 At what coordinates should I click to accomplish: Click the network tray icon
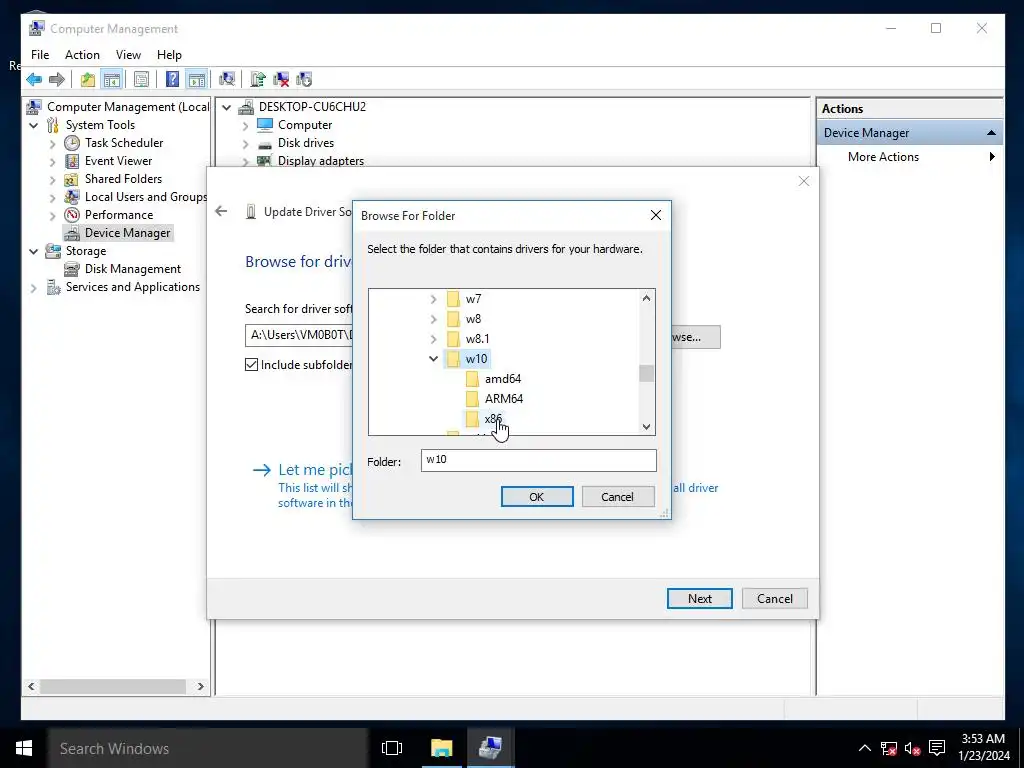click(889, 748)
